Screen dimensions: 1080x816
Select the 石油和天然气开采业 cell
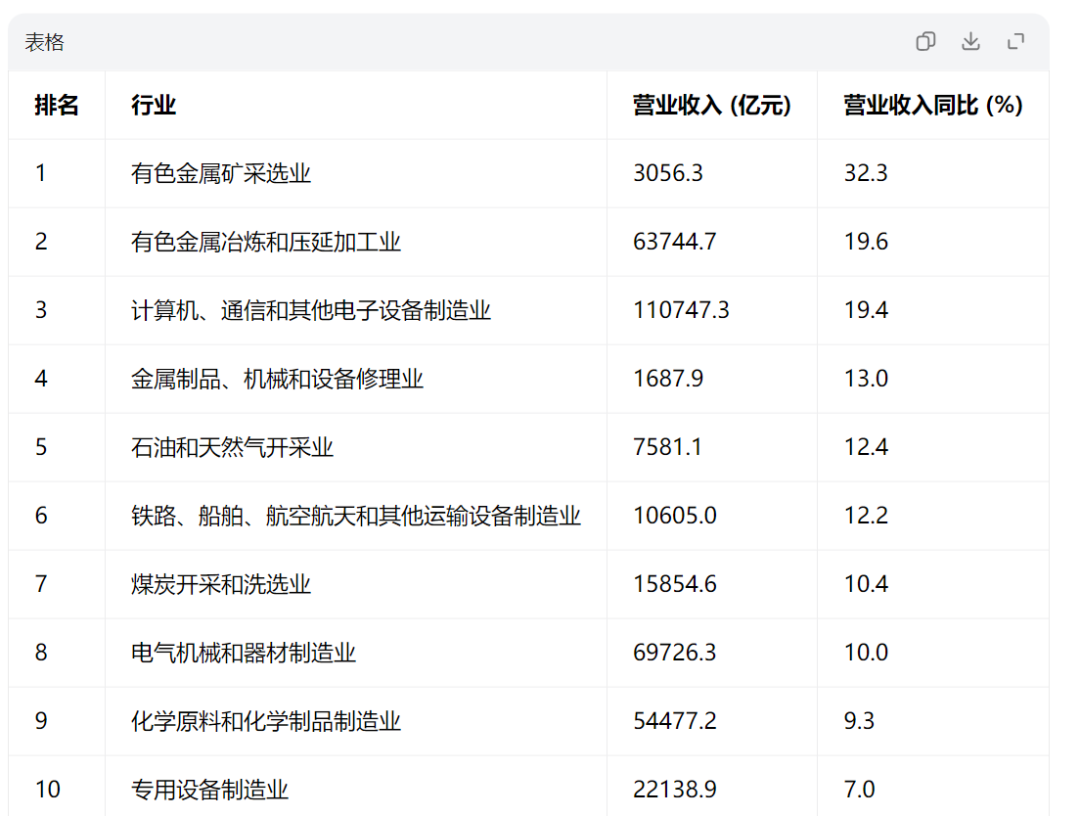point(232,447)
